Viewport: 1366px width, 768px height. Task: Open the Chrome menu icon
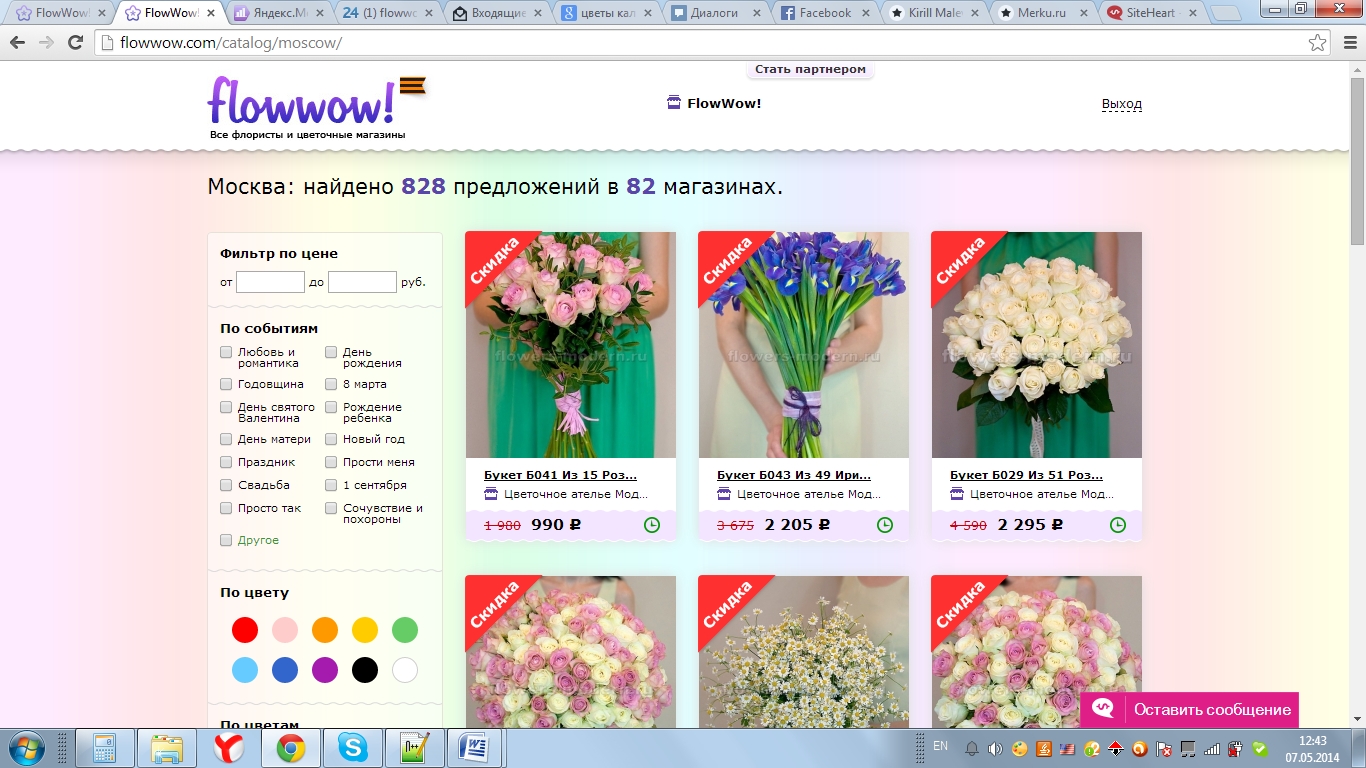[x=1345, y=43]
